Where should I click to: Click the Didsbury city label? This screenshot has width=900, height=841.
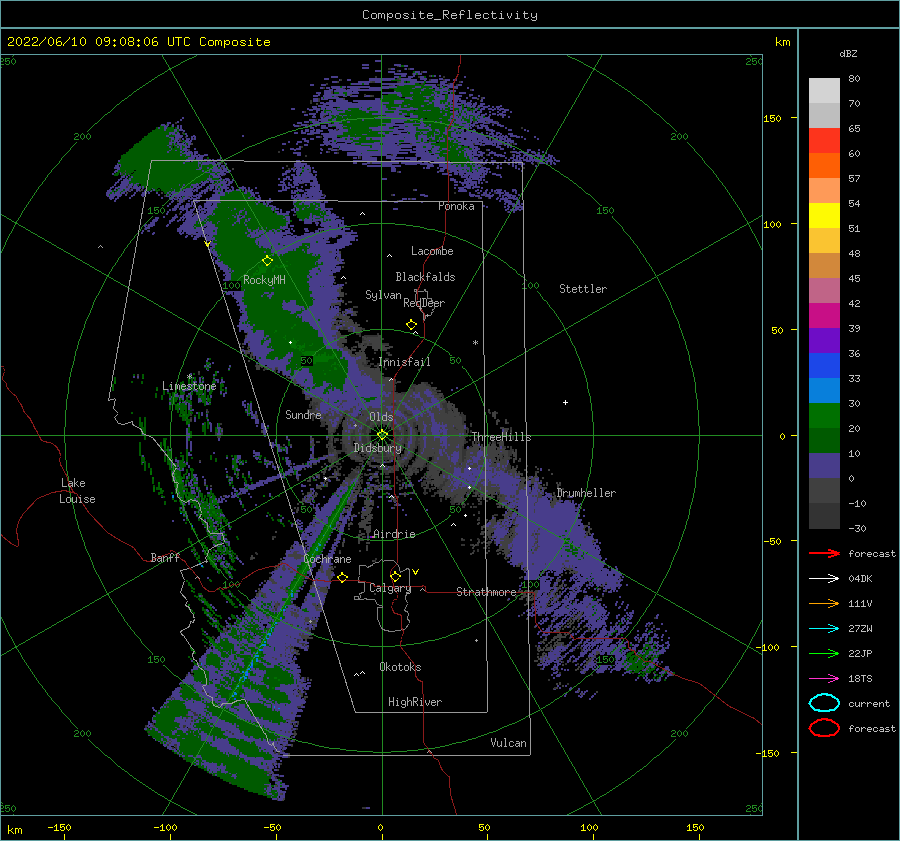point(378,448)
